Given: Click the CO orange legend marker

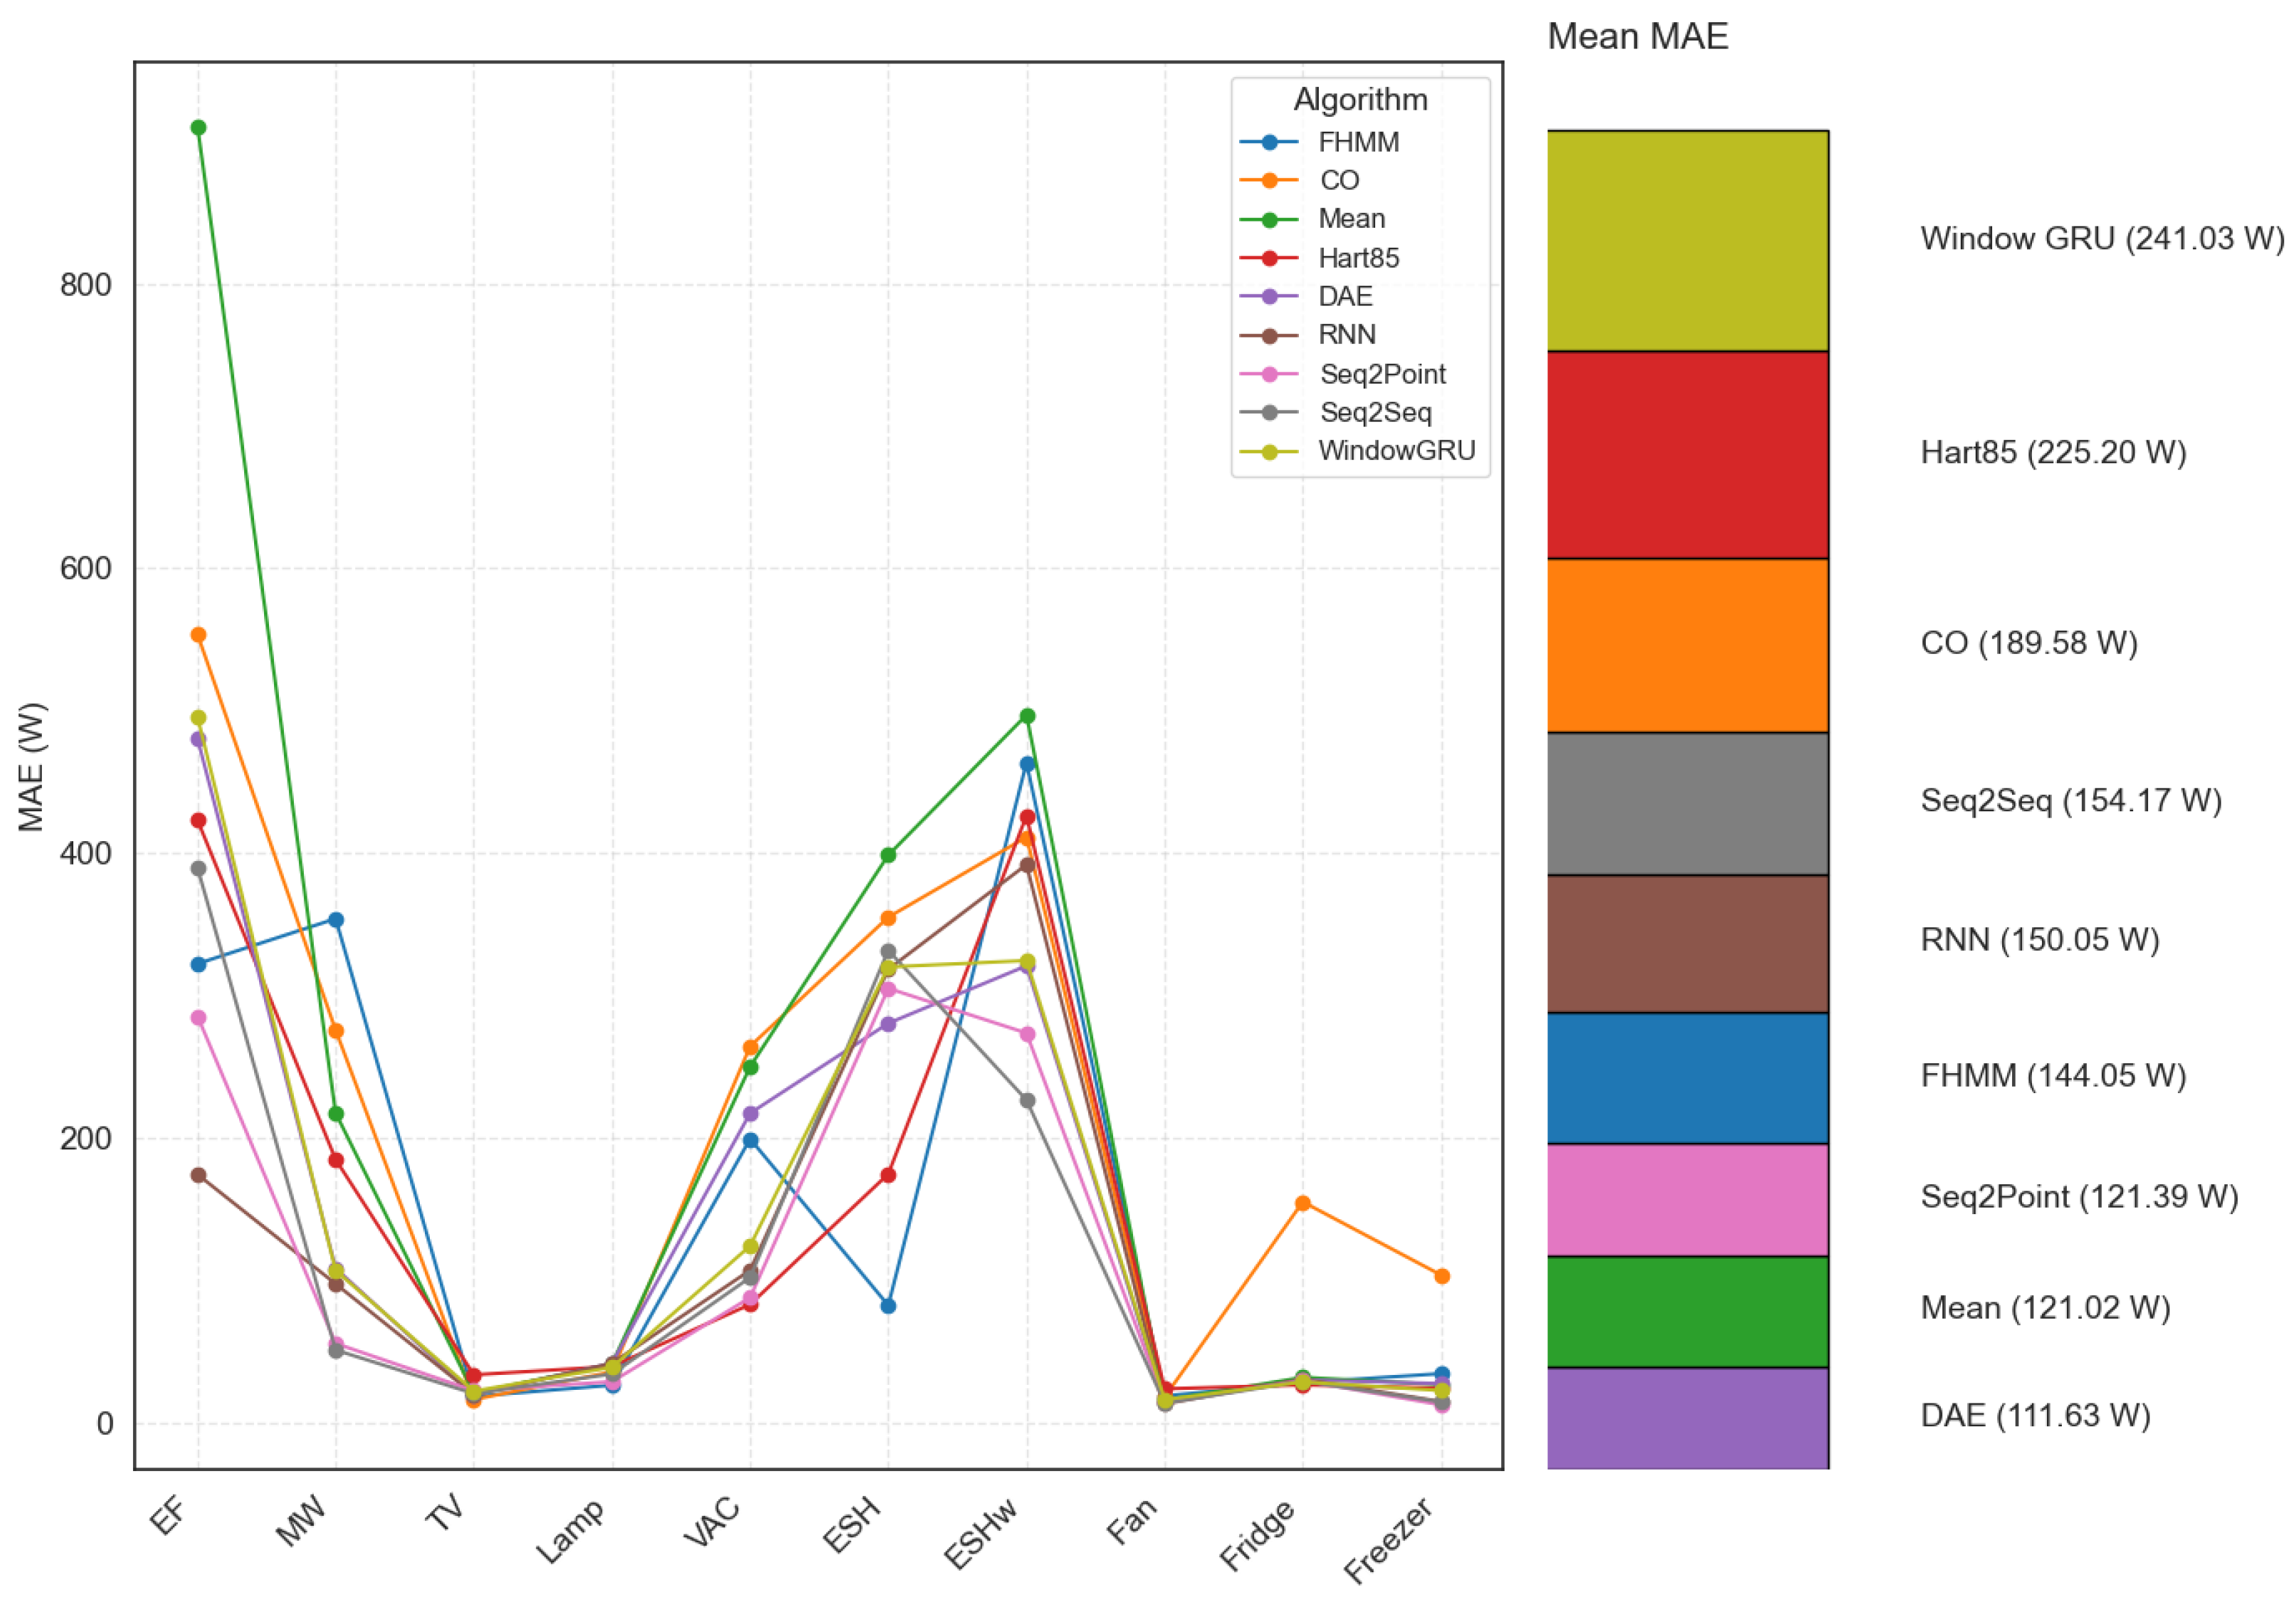Looking at the screenshot, I should [x=1269, y=181].
